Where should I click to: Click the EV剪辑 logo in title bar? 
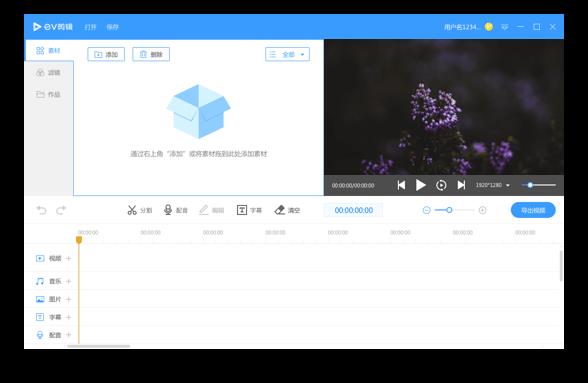[x=53, y=27]
